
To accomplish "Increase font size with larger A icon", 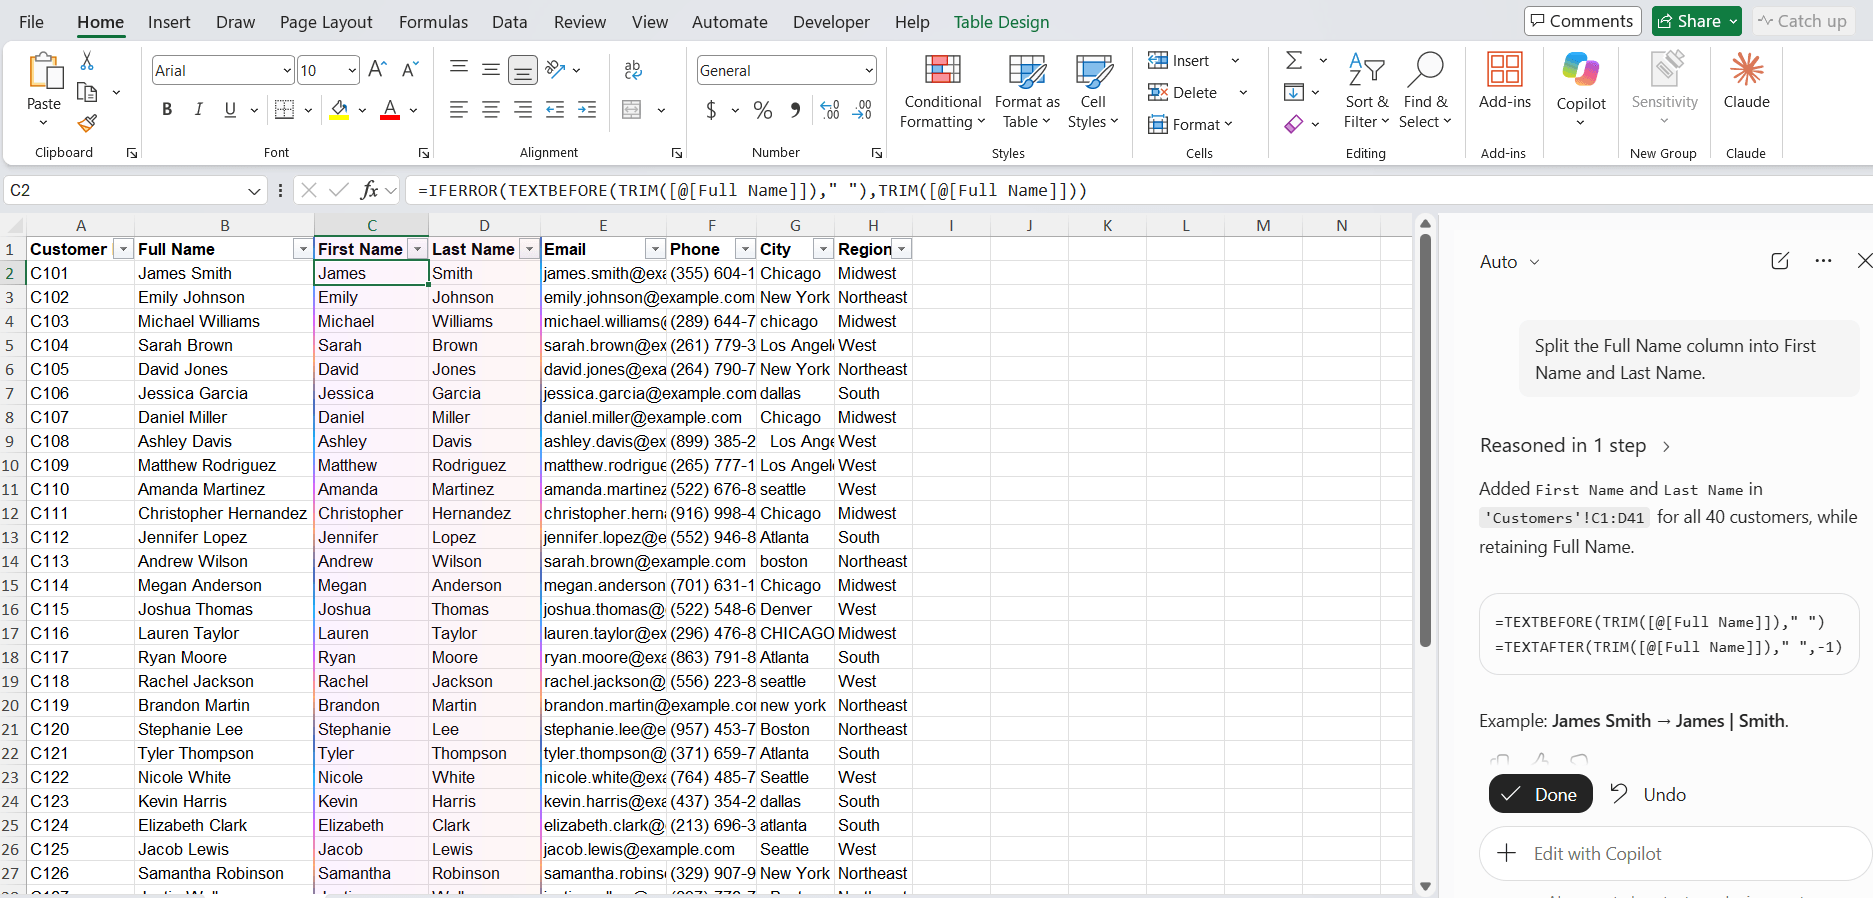I will [x=377, y=69].
